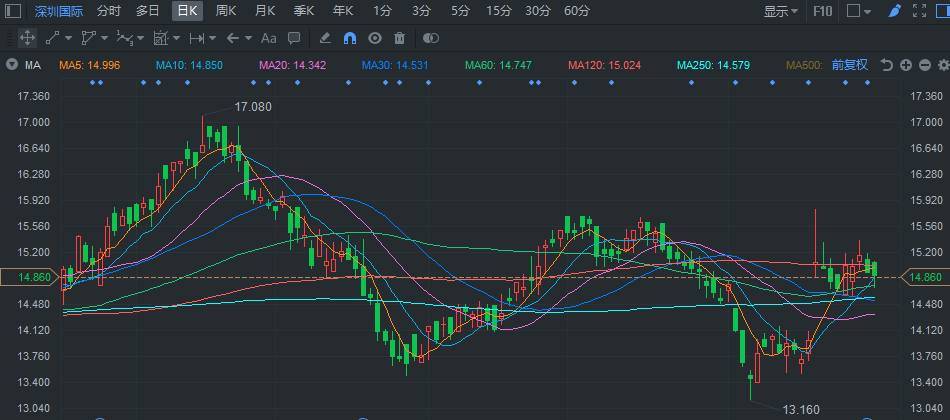Select the chart measurement tool

[161, 38]
